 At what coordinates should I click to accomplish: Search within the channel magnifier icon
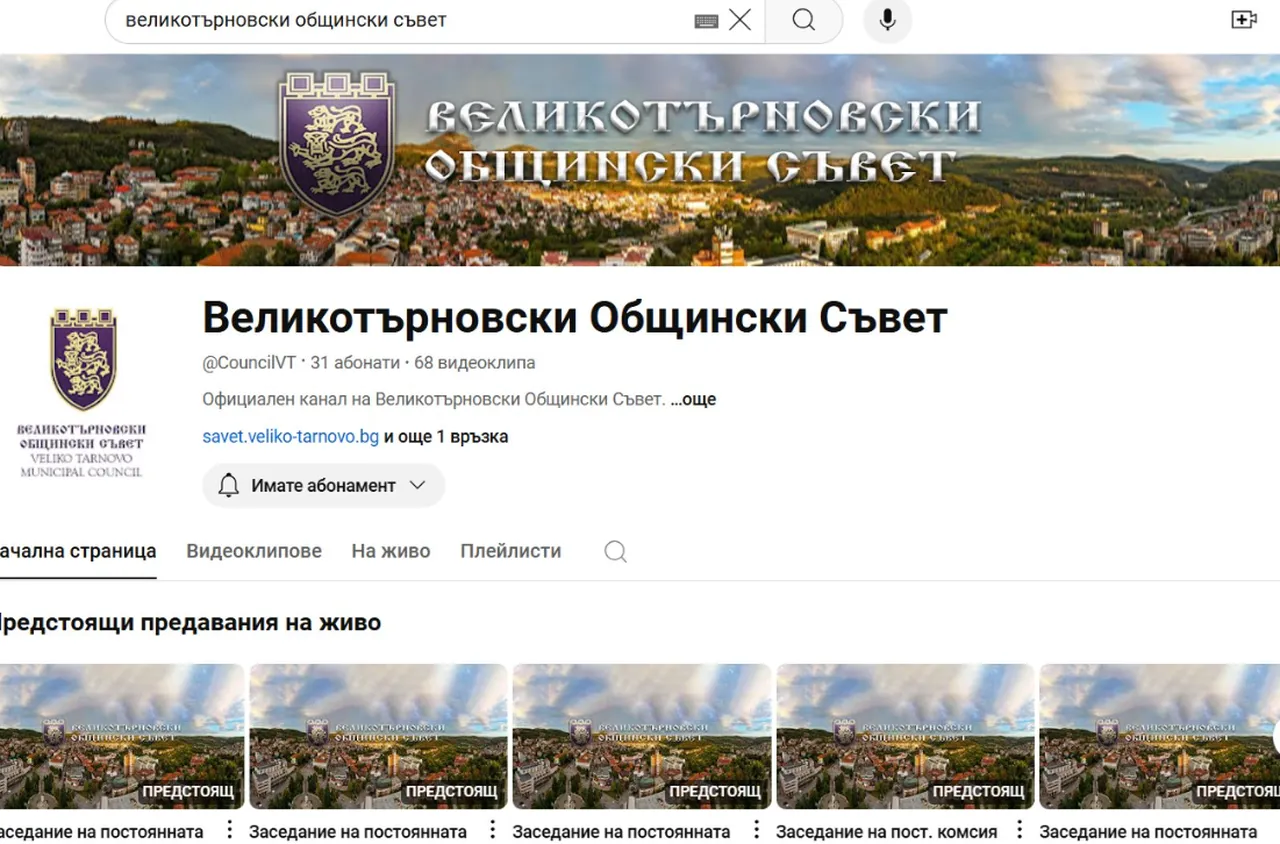pos(616,552)
